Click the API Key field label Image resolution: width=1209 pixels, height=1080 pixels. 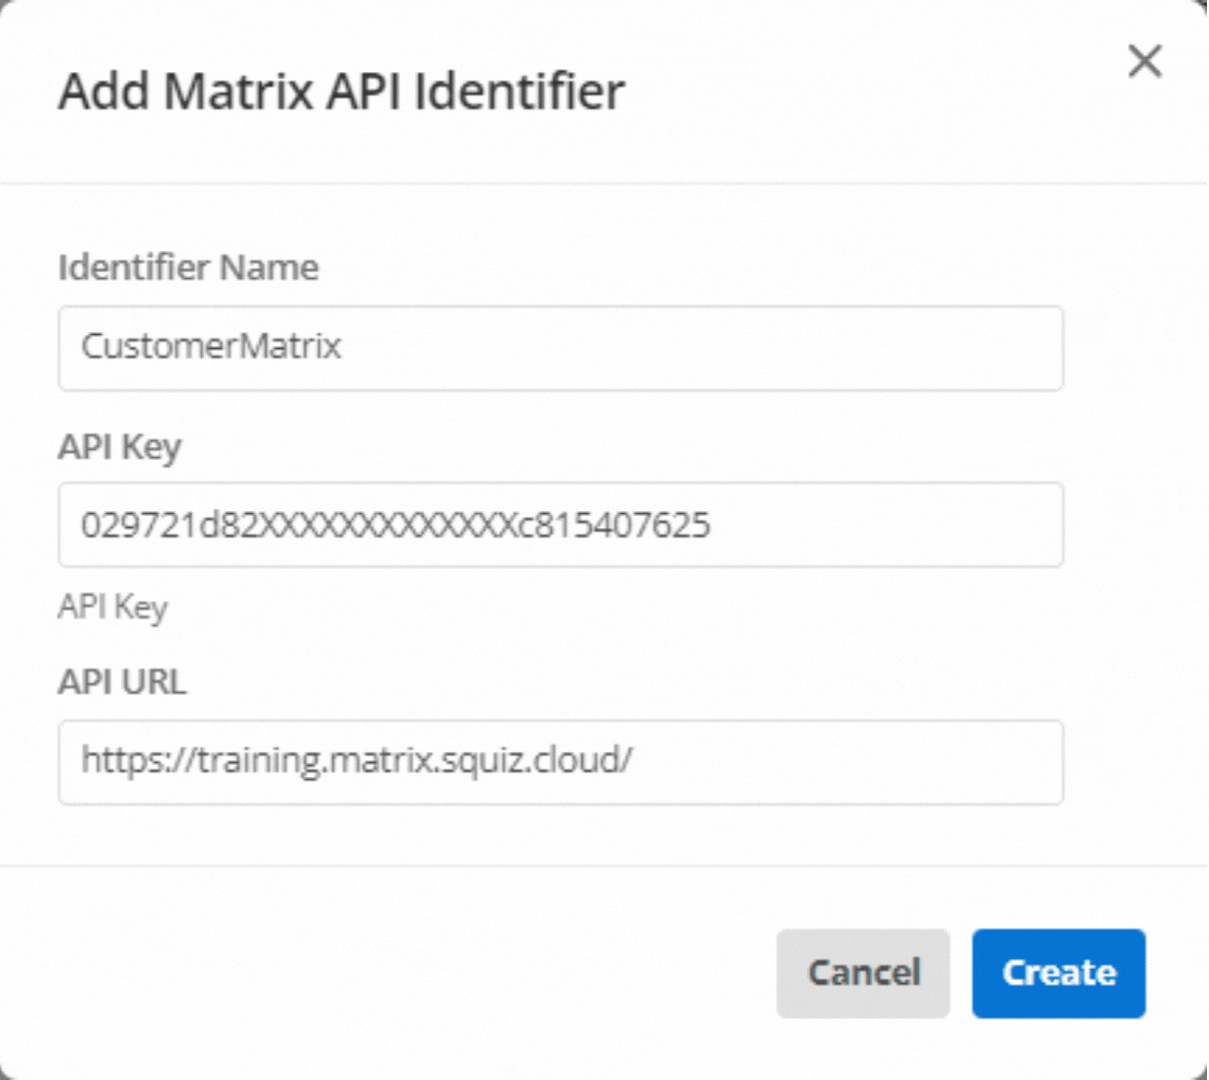tap(119, 447)
